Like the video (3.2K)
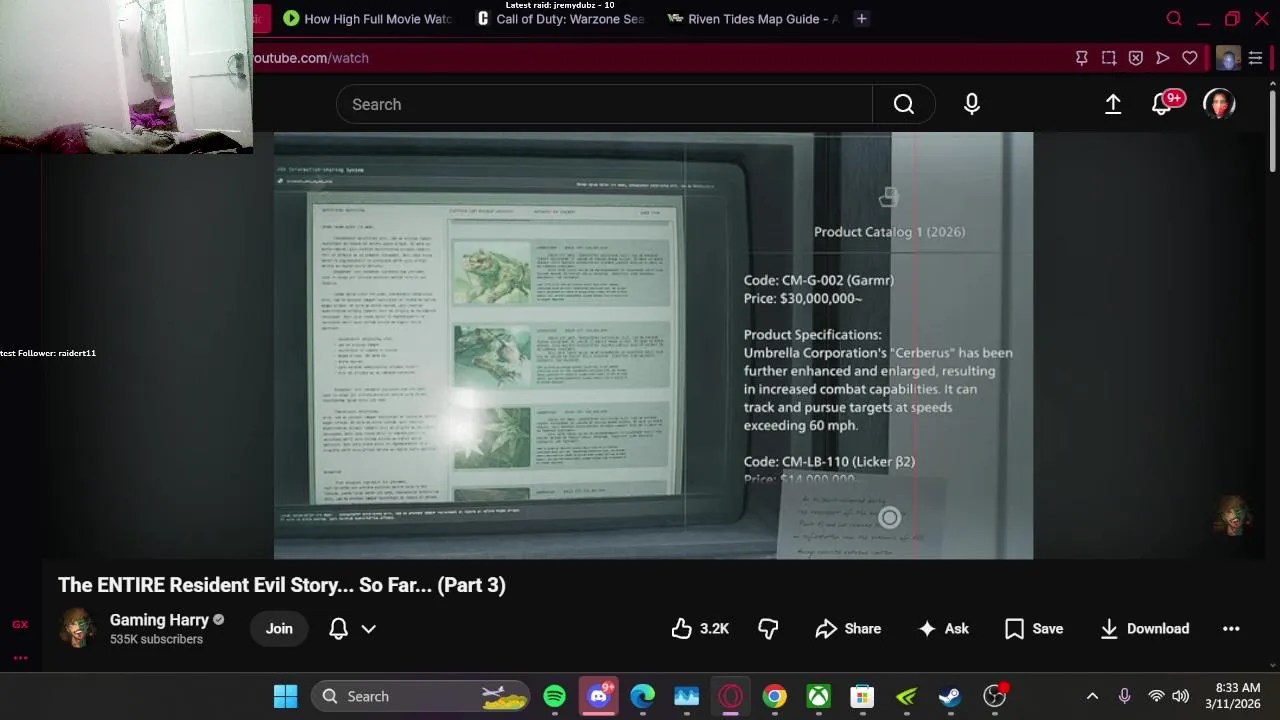 coord(700,628)
